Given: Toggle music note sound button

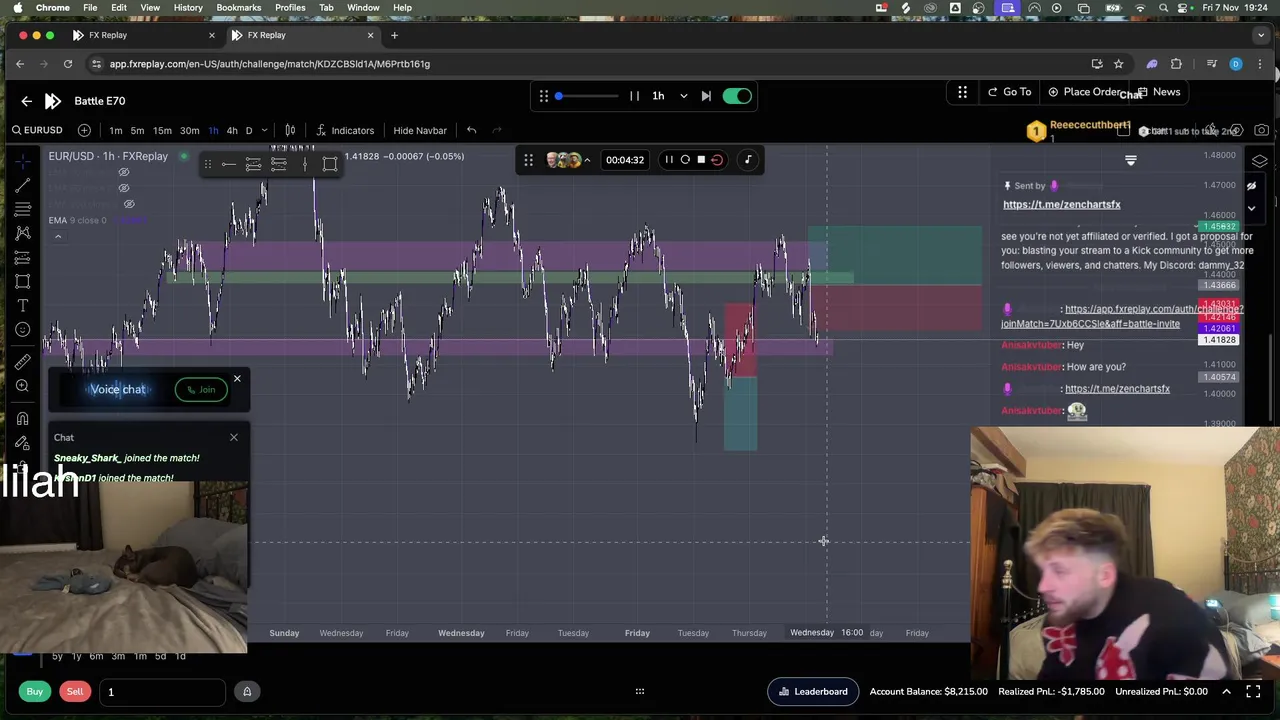Looking at the screenshot, I should (747, 160).
